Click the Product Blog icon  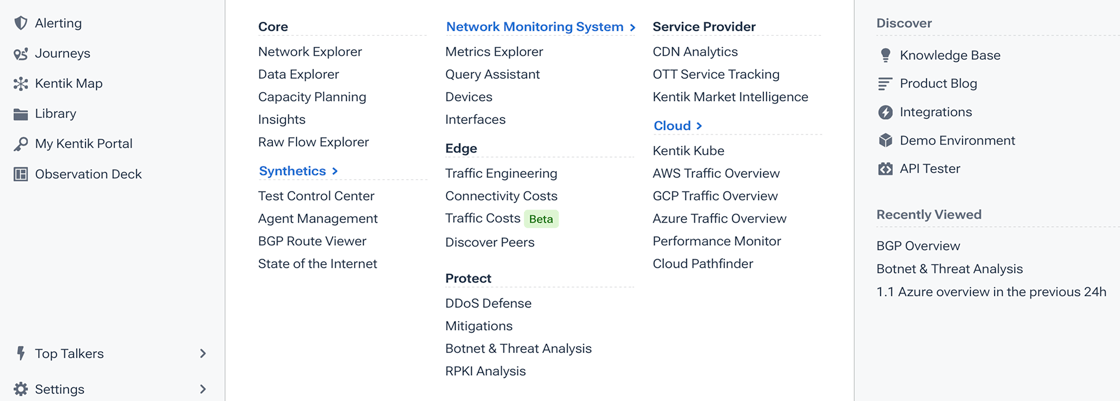pyautogui.click(x=885, y=84)
